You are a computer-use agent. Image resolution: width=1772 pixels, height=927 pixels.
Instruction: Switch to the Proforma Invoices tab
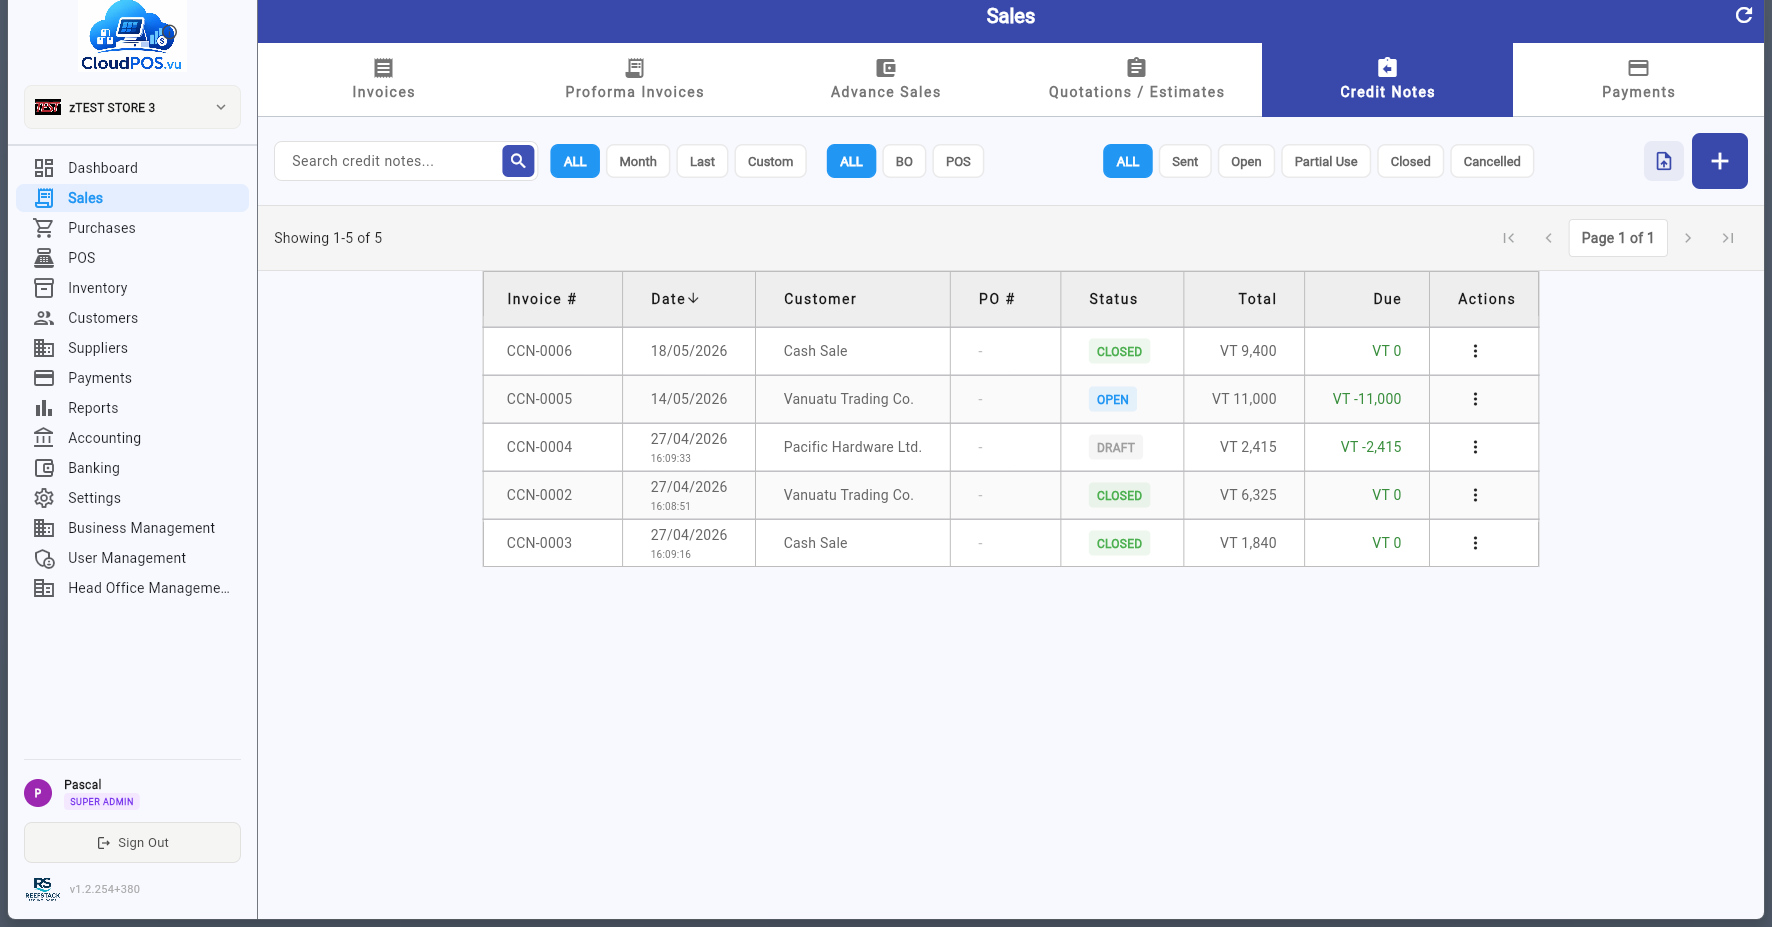pos(635,80)
